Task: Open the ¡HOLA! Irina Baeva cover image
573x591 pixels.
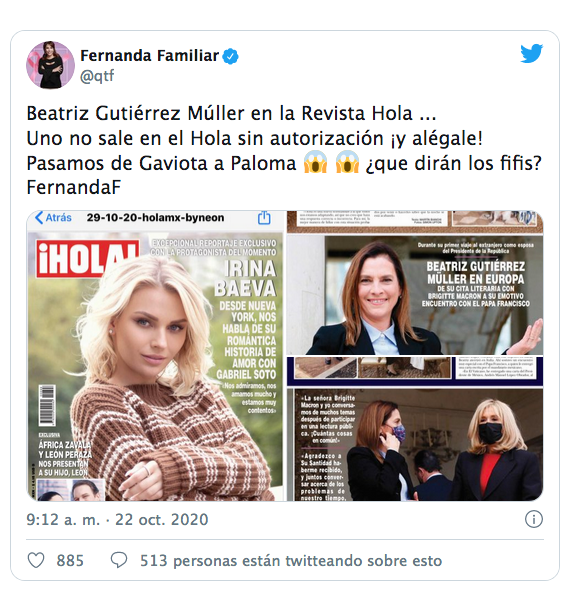Action: pyautogui.click(x=155, y=366)
